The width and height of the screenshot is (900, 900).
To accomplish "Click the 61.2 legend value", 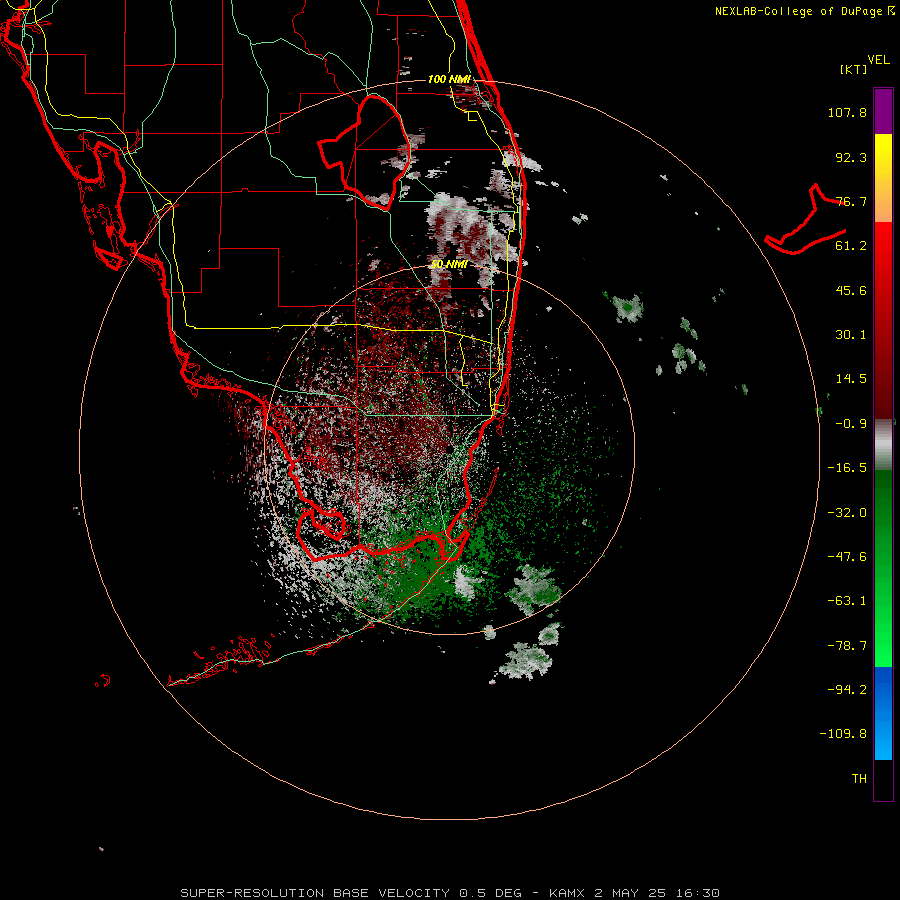I will [851, 246].
